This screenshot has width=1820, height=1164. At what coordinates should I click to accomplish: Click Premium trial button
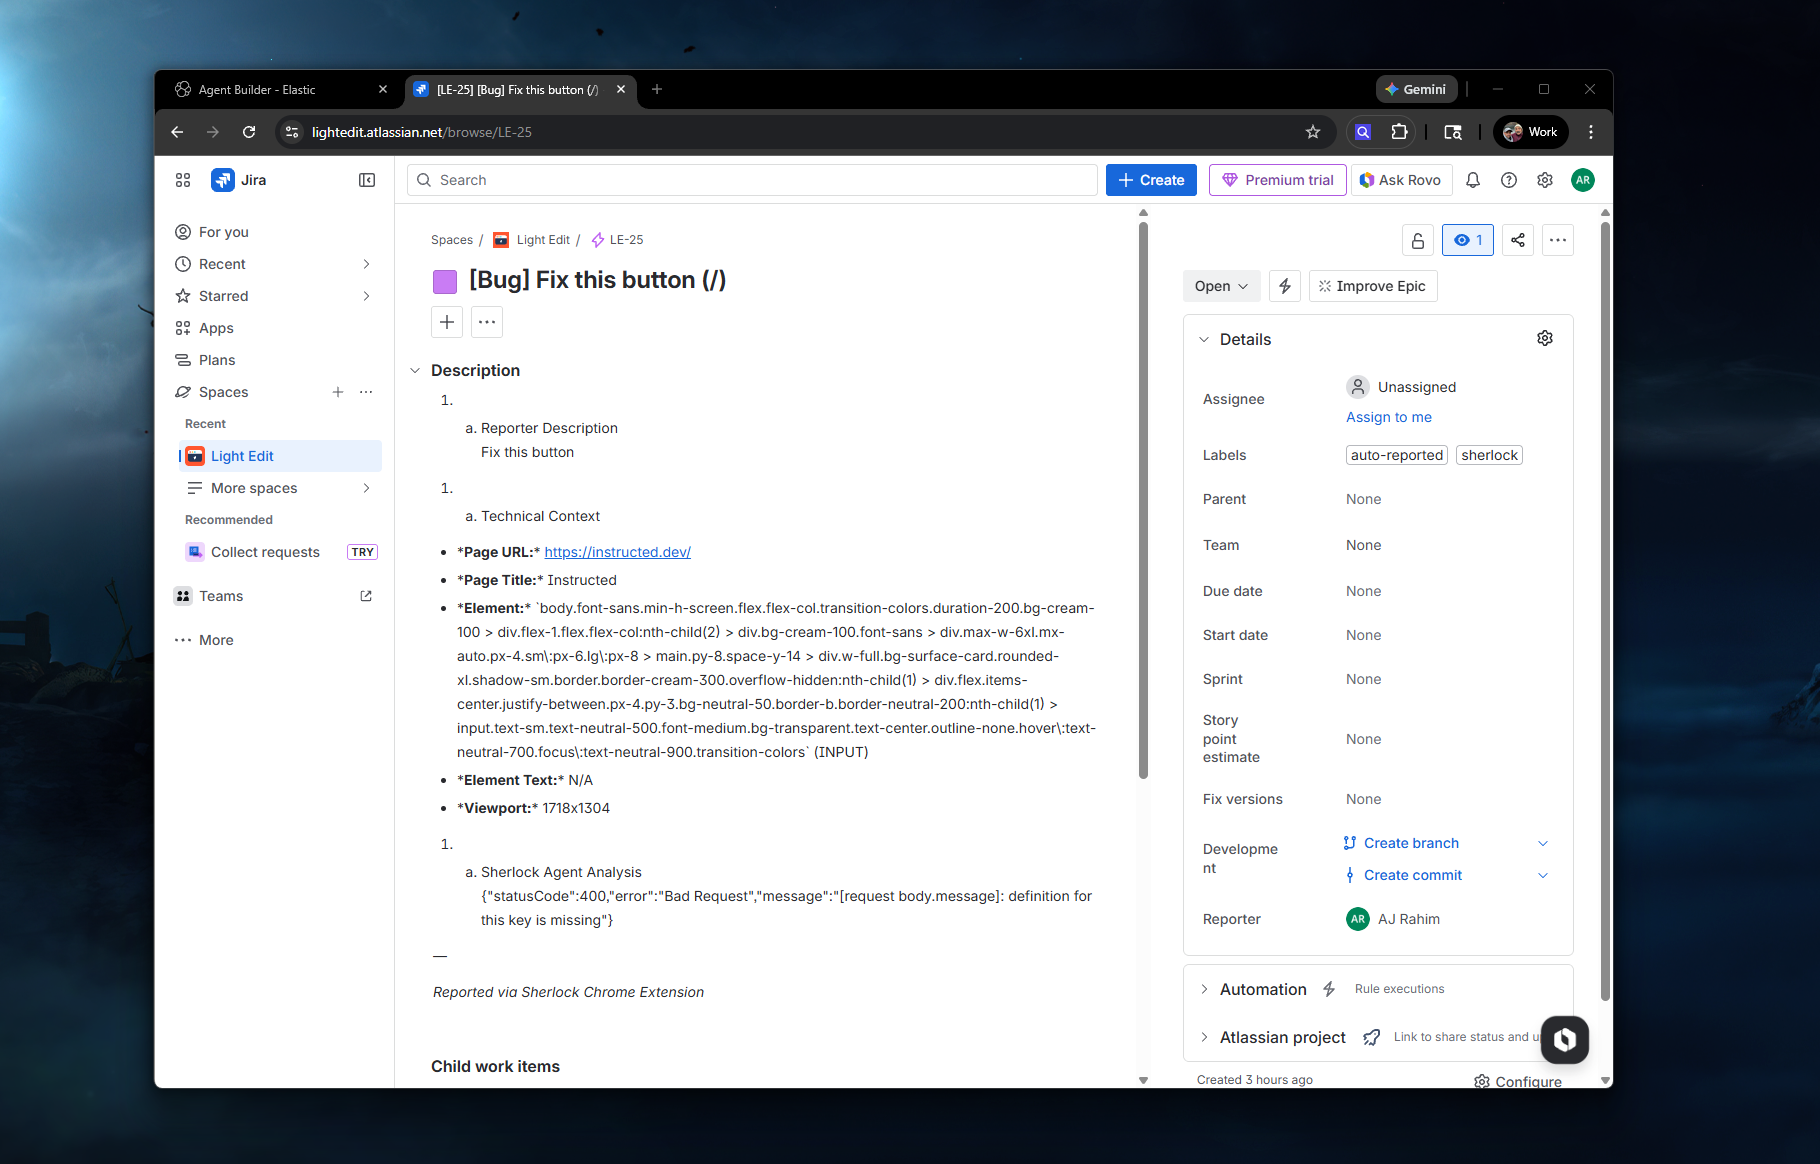click(x=1277, y=180)
